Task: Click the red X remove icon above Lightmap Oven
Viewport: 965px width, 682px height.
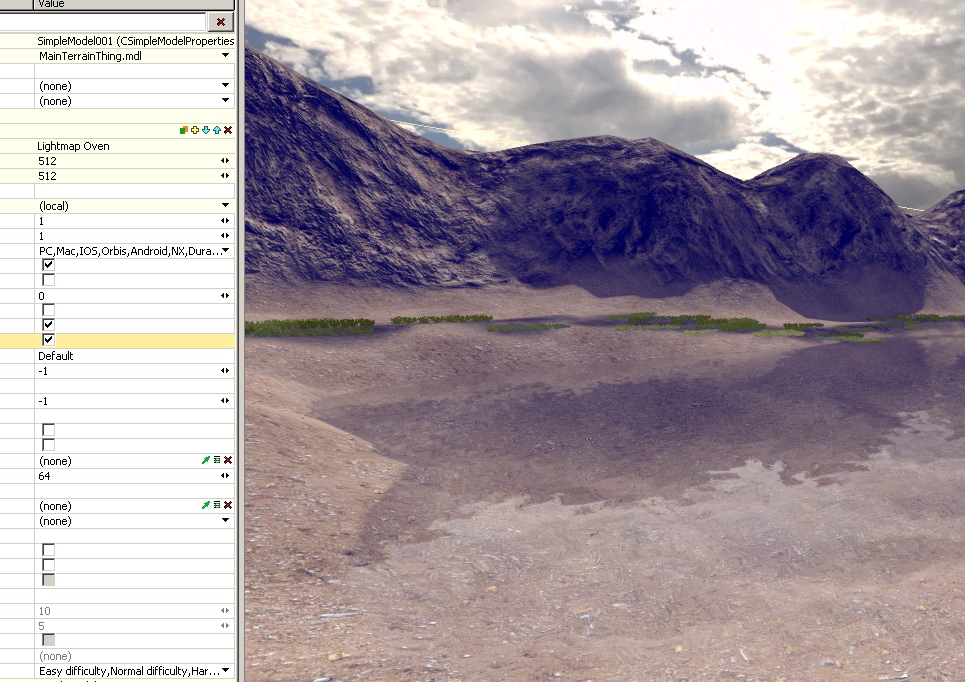Action: (x=228, y=130)
